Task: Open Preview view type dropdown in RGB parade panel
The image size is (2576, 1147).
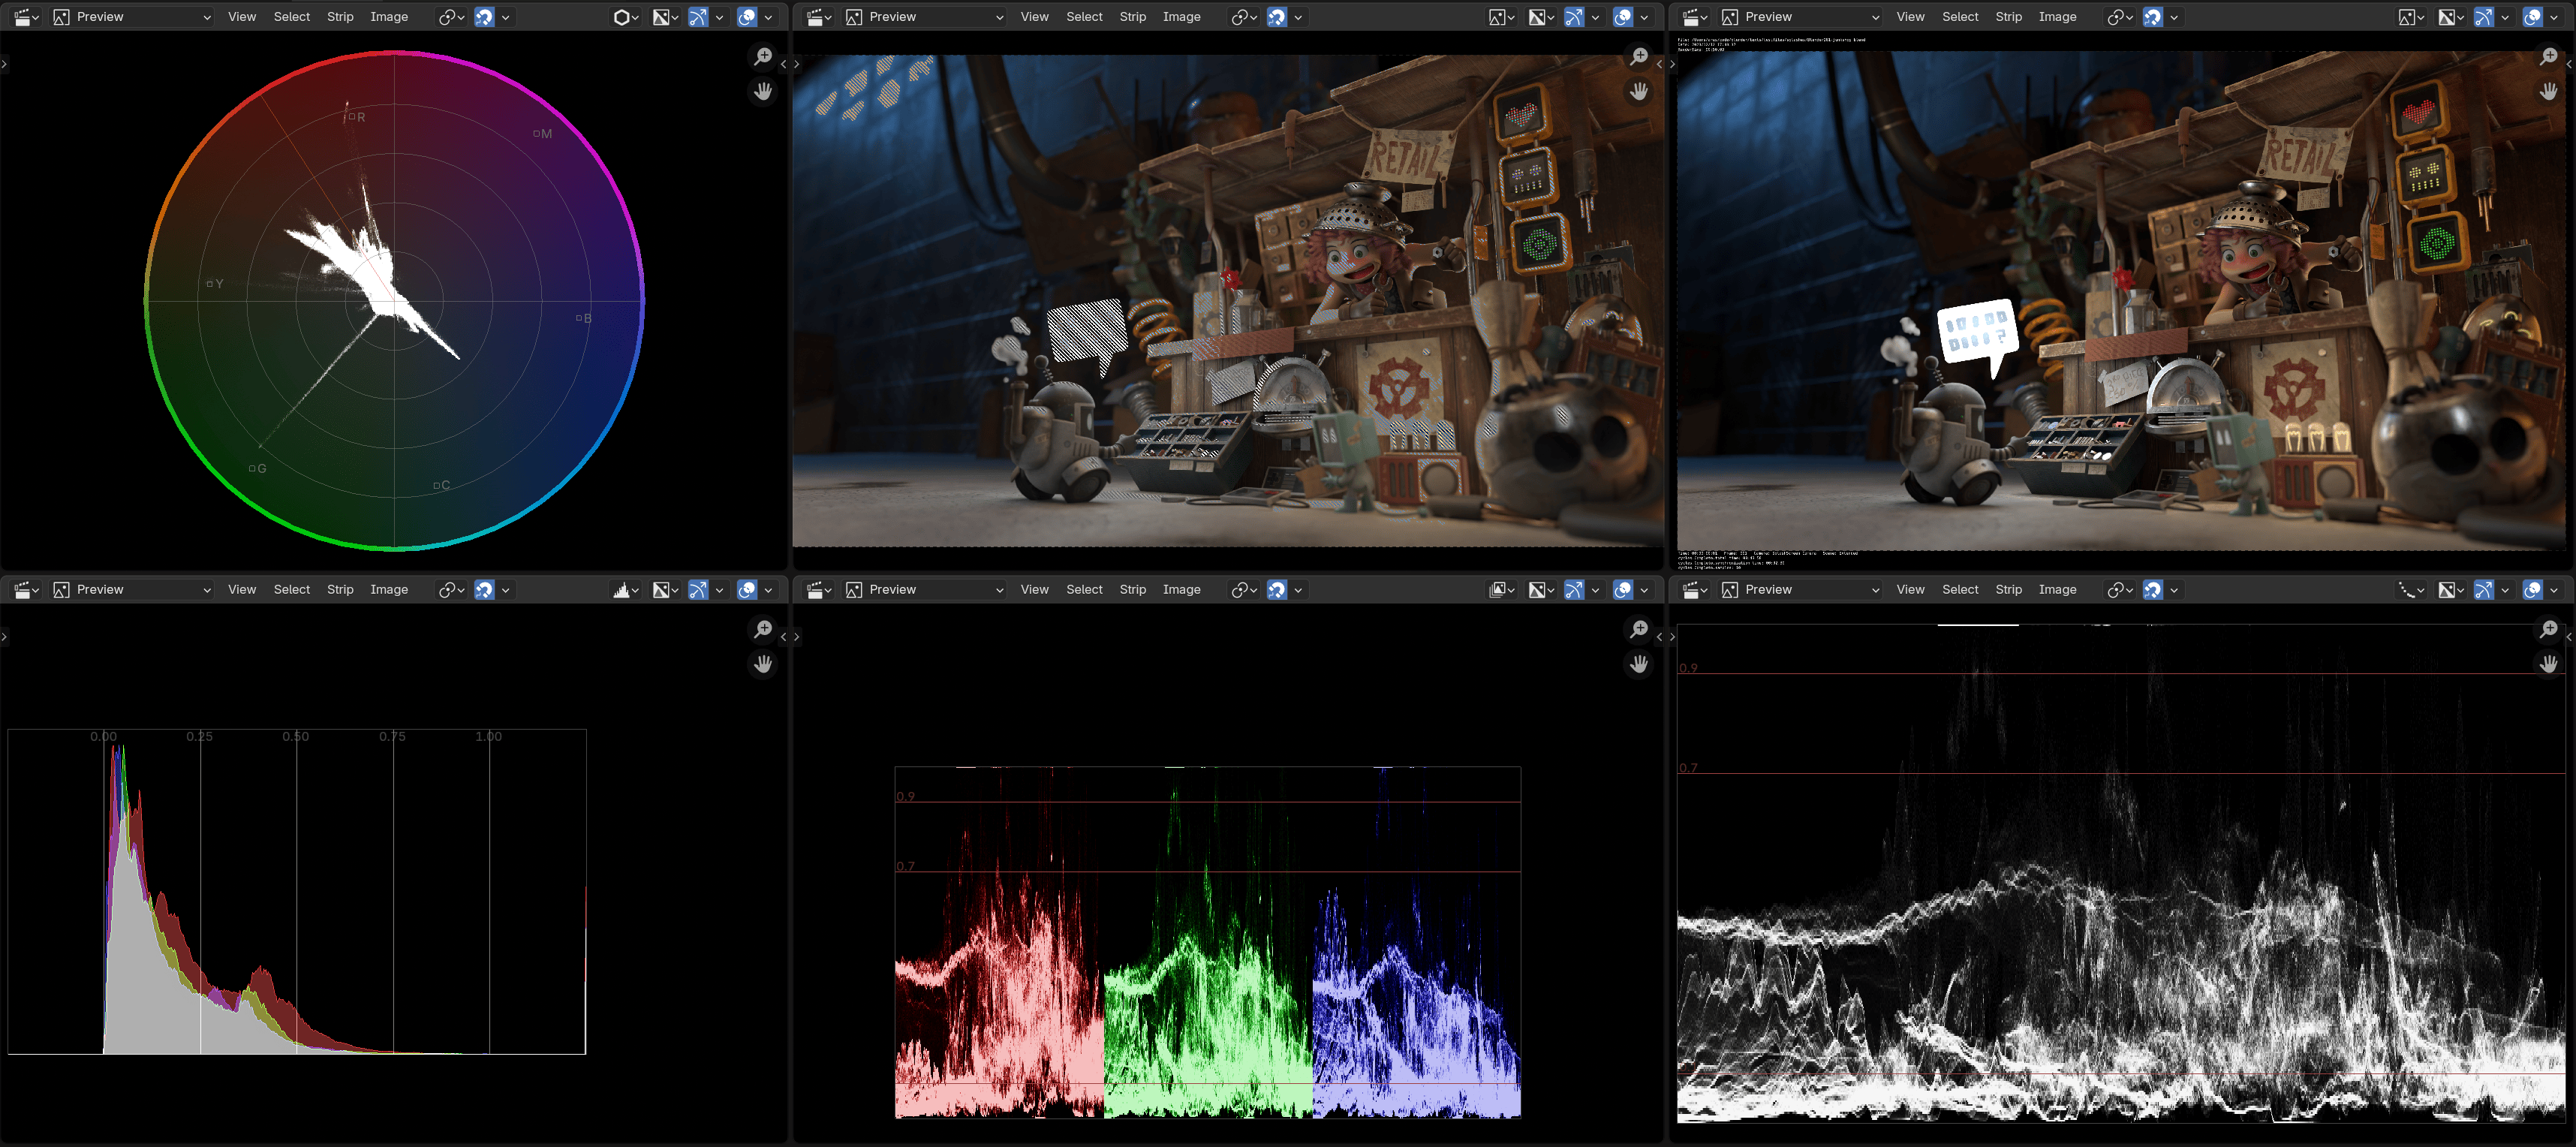Action: point(924,590)
